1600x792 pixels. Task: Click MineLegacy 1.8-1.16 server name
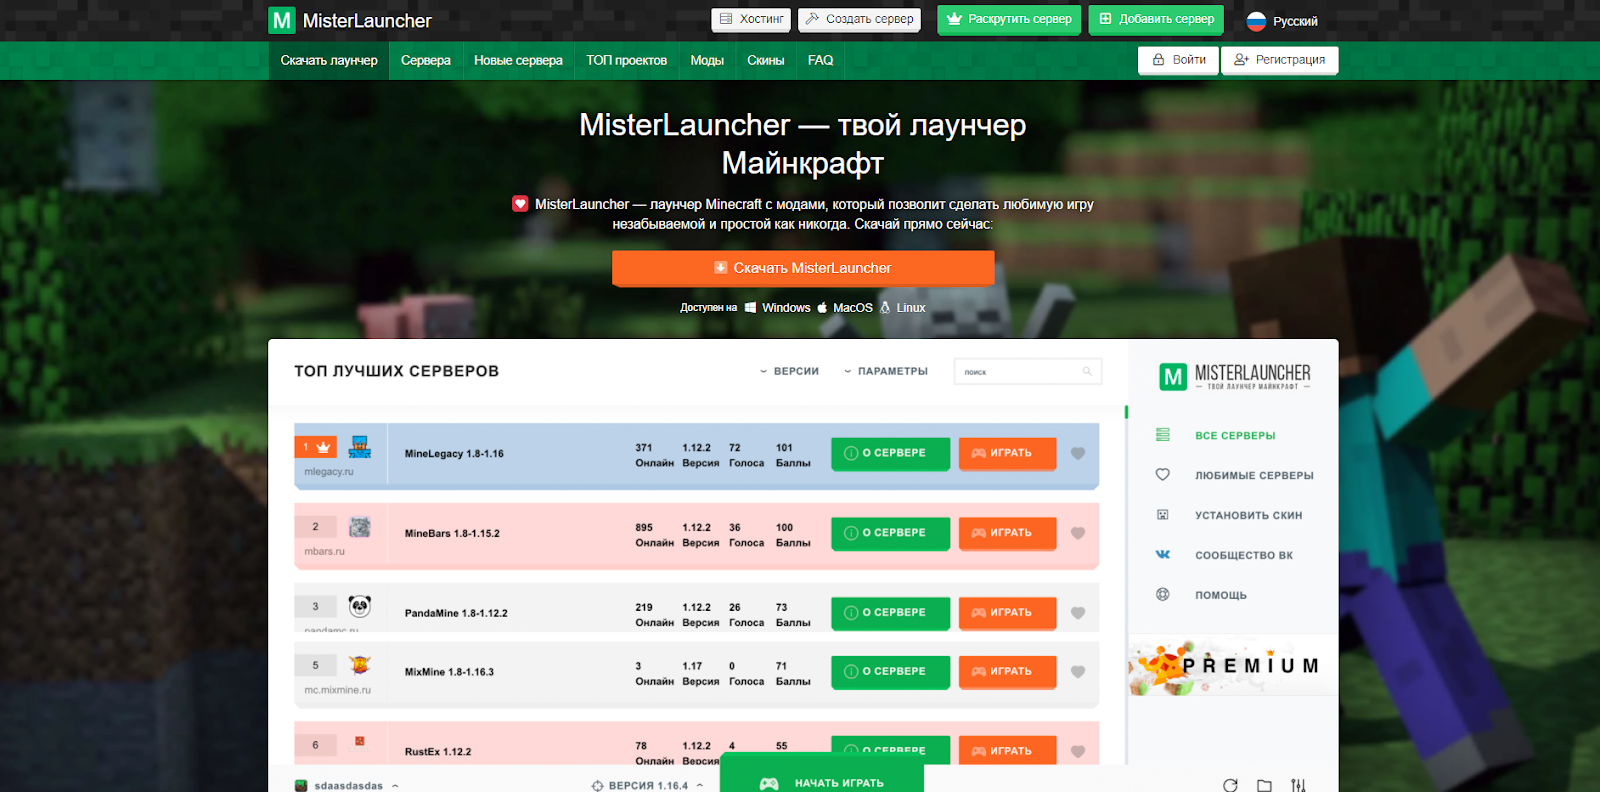(454, 454)
